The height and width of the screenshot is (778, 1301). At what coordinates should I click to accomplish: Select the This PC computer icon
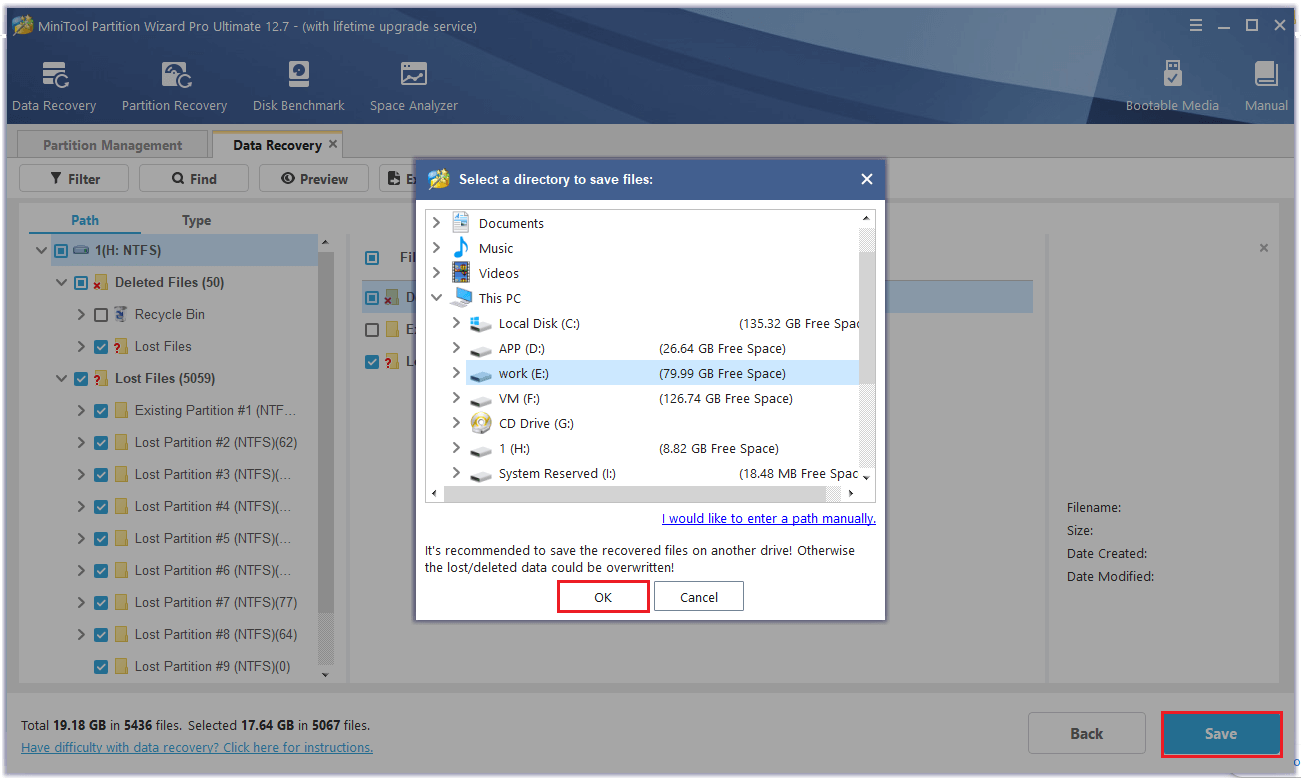click(461, 298)
